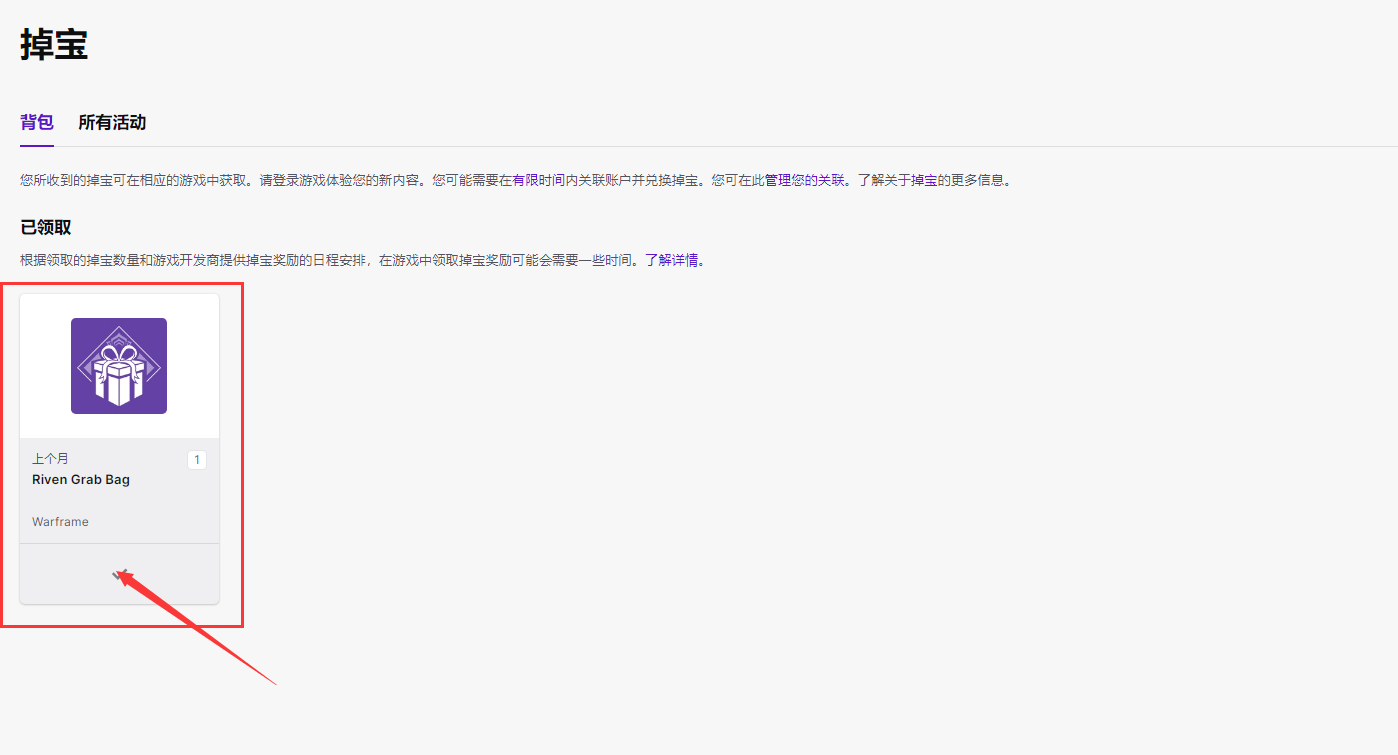Click the 有限 link in description
This screenshot has height=755, width=1398.
point(525,181)
